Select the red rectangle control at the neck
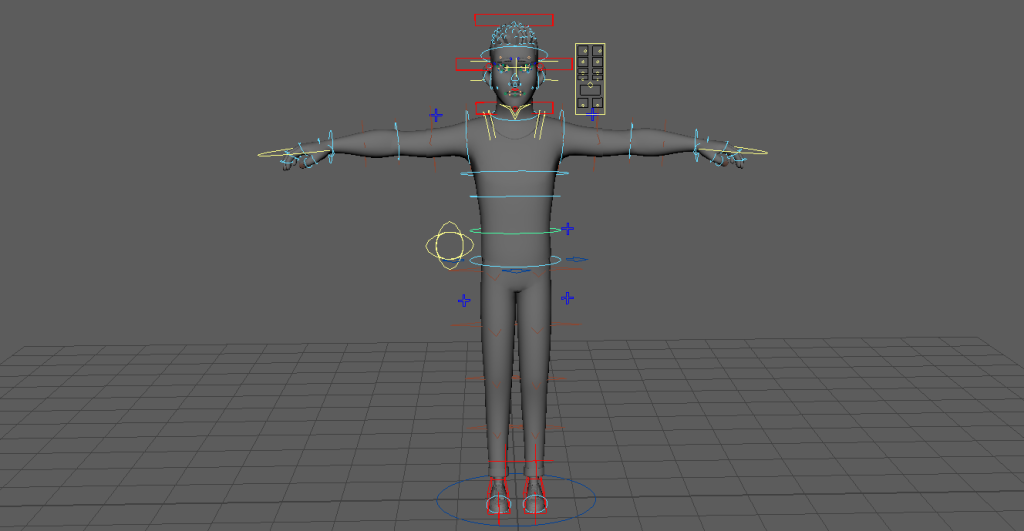 514,108
